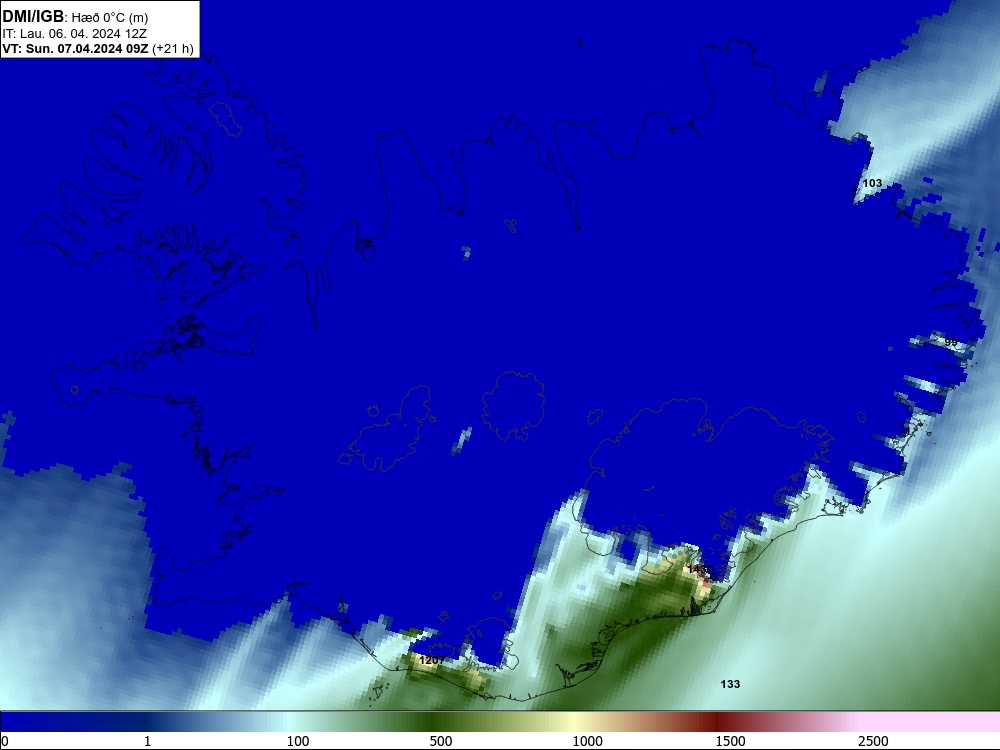The image size is (1000, 750).
Task: Click the 1207 value label on the south coast
Action: 432,660
